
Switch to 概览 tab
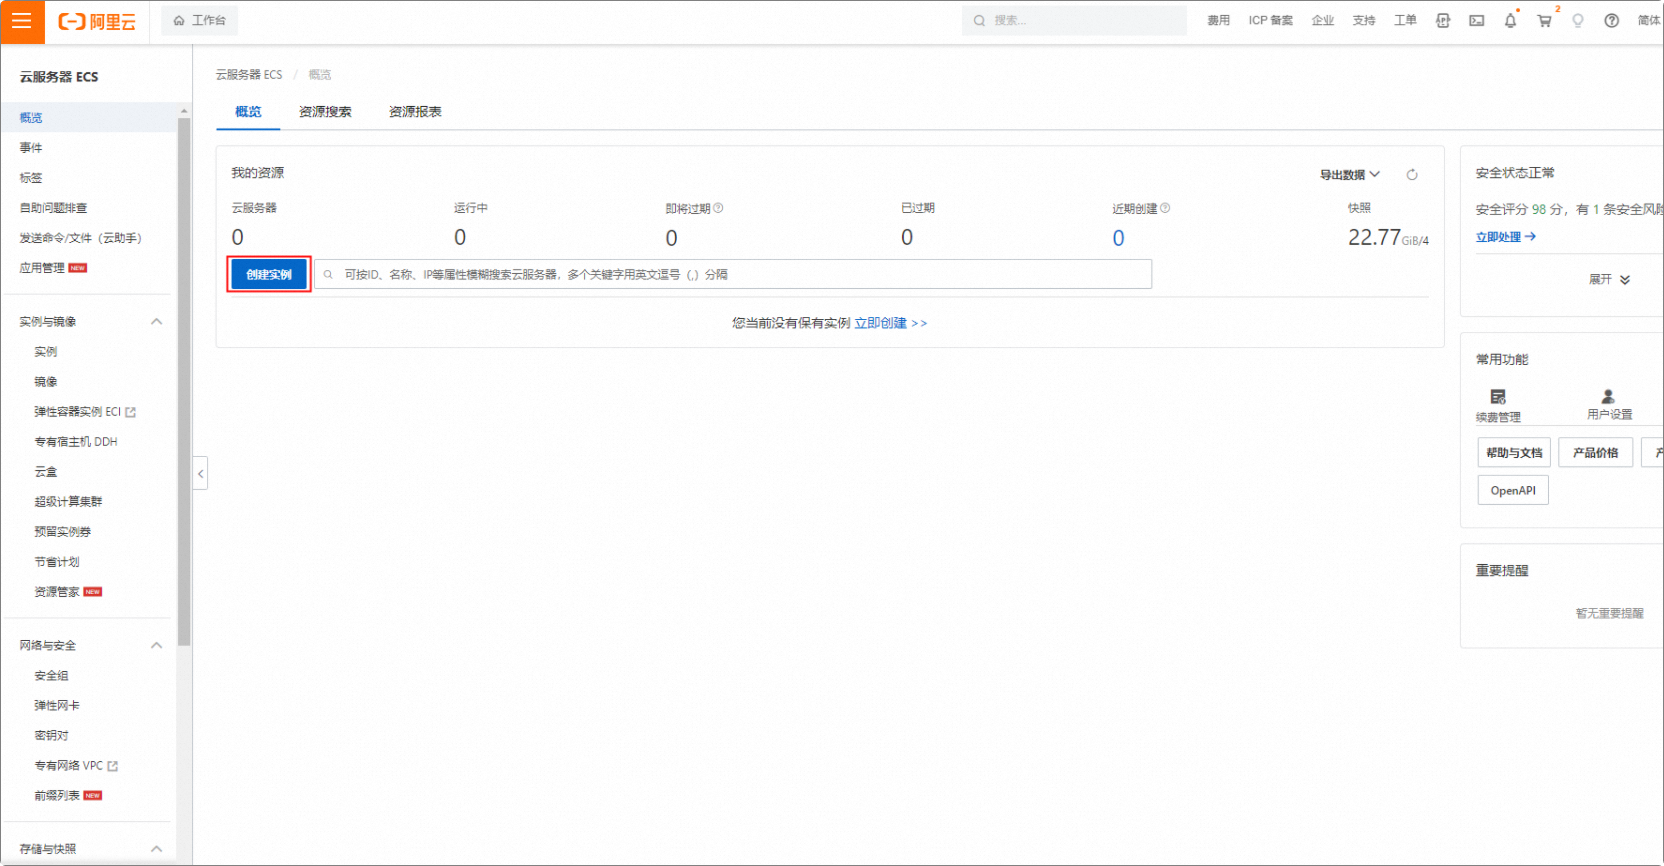[248, 112]
